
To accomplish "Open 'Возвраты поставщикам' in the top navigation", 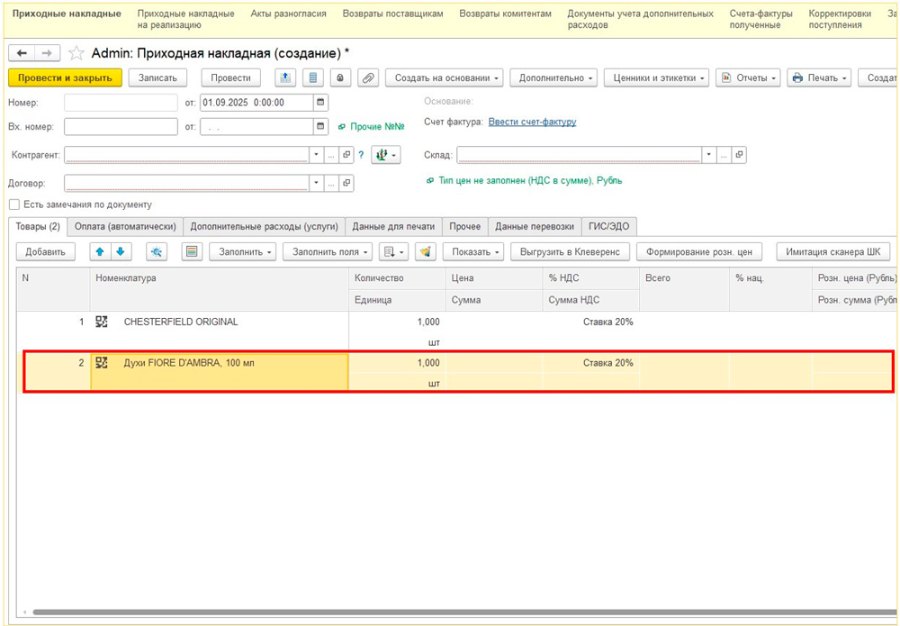I will click(x=393, y=14).
